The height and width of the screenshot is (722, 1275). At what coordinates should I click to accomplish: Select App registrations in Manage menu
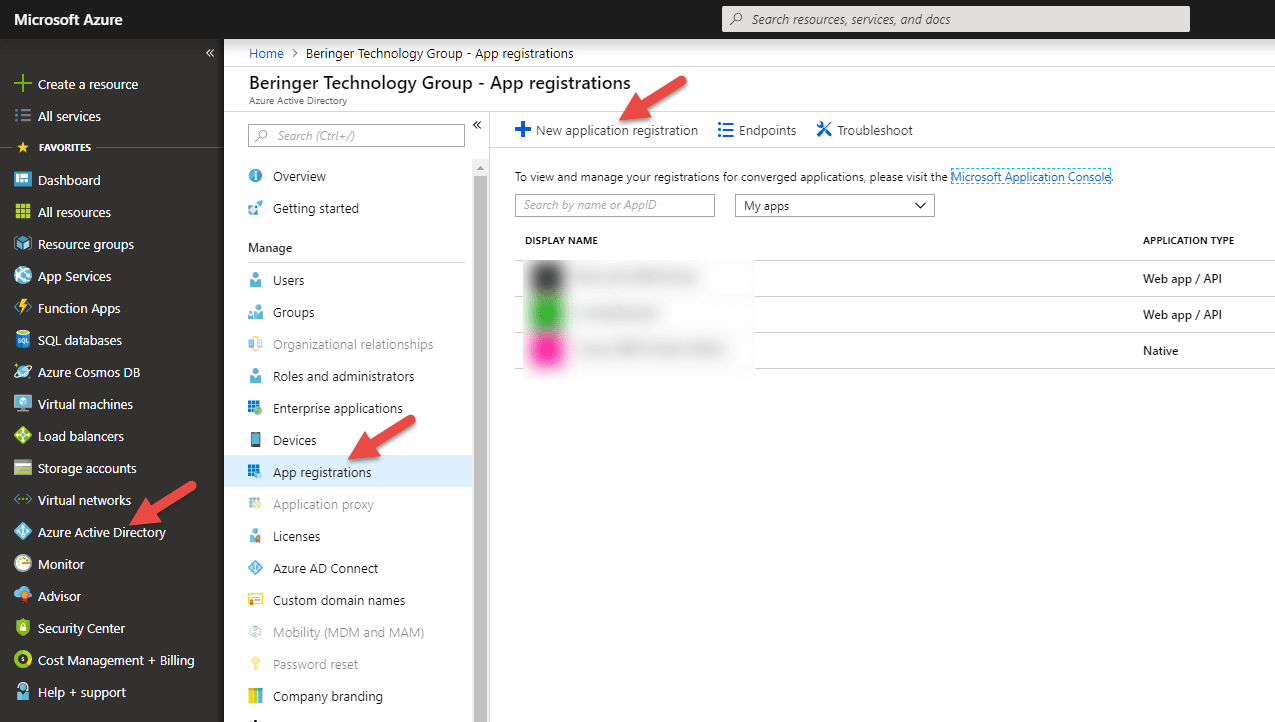pyautogui.click(x=348, y=472)
